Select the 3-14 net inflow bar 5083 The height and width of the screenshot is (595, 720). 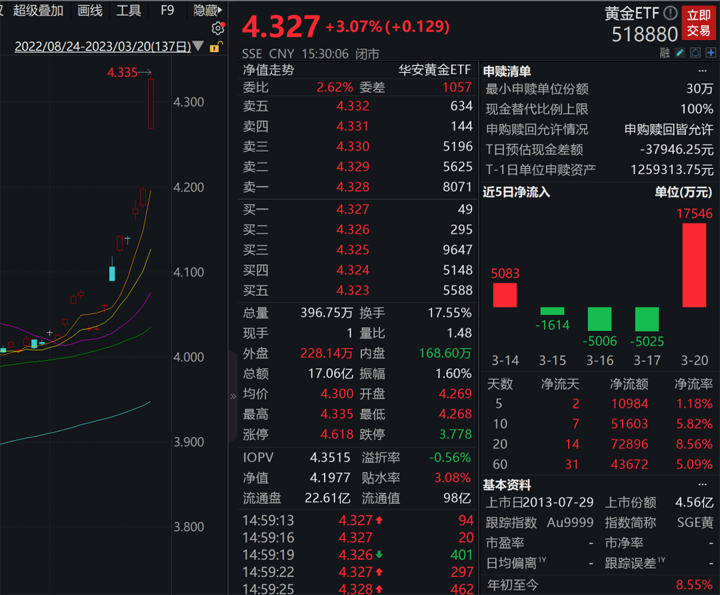[505, 295]
